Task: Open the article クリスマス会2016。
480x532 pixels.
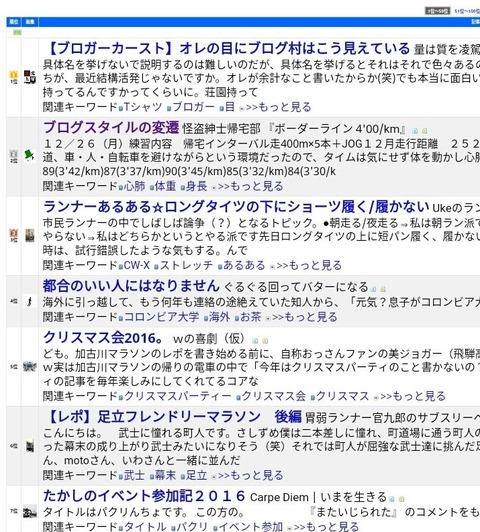Action: (x=104, y=337)
